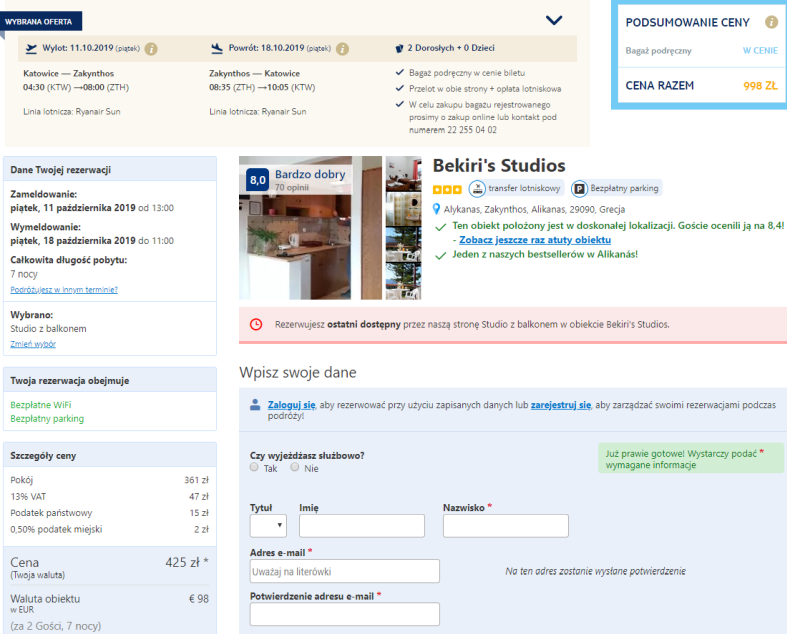787x635 pixels.
Task: Open second small thumbnail photo
Action: pos(404,209)
